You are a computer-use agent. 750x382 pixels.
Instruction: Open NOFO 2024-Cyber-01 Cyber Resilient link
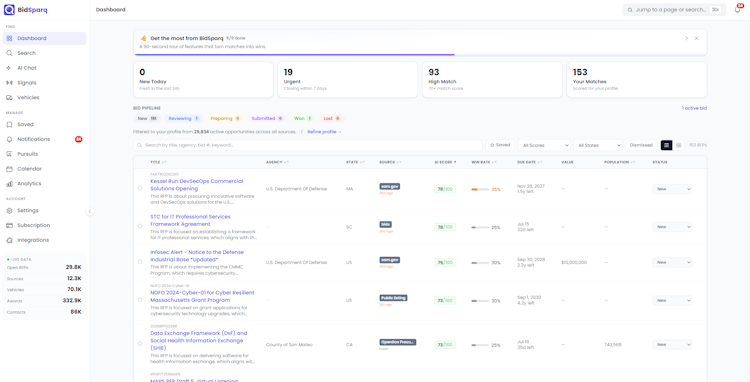[202, 296]
